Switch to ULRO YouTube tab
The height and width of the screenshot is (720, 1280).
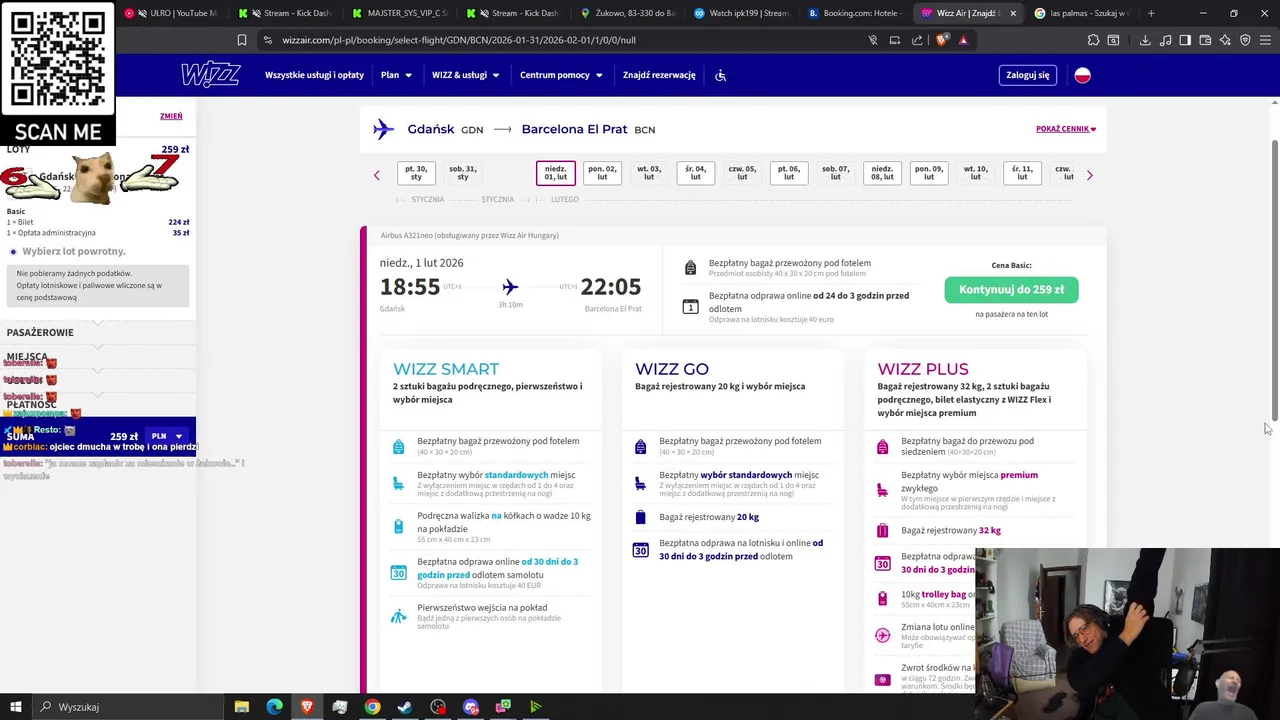pyautogui.click(x=173, y=13)
